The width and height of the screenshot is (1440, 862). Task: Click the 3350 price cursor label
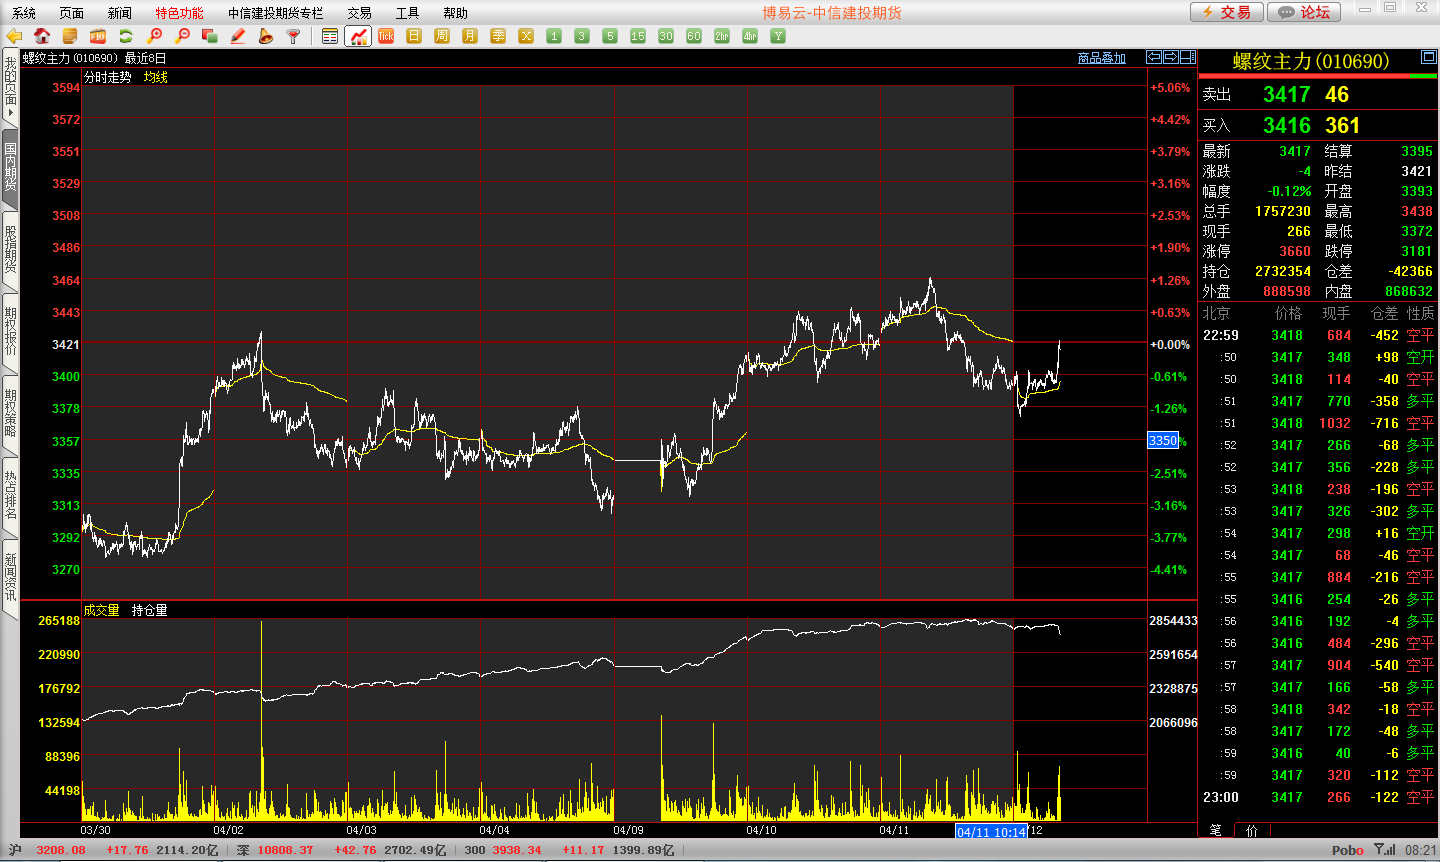click(1163, 441)
